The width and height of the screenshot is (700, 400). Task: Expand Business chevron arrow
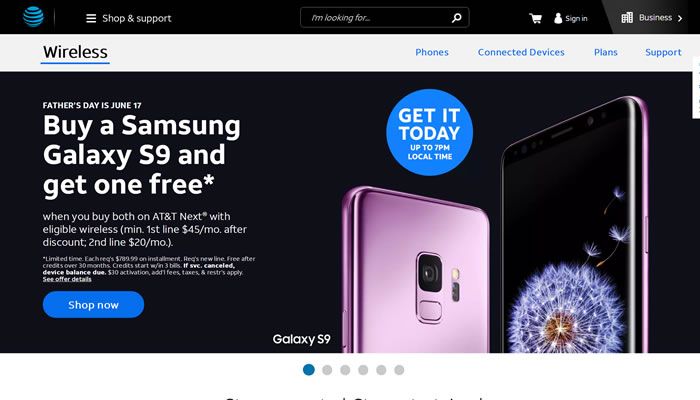[680, 18]
